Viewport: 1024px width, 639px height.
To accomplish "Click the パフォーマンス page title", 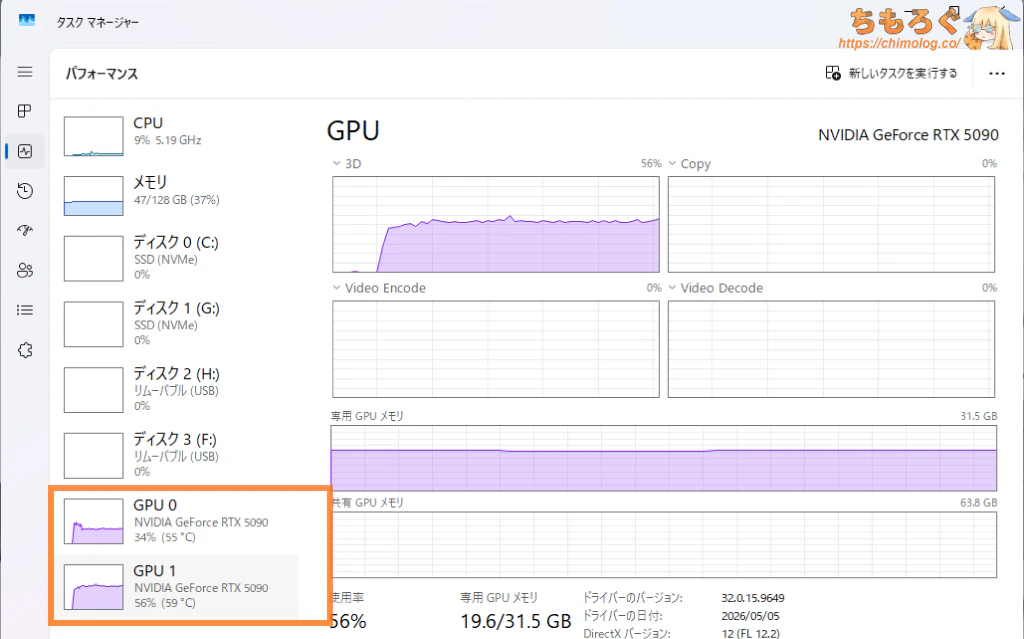I will pos(101,74).
